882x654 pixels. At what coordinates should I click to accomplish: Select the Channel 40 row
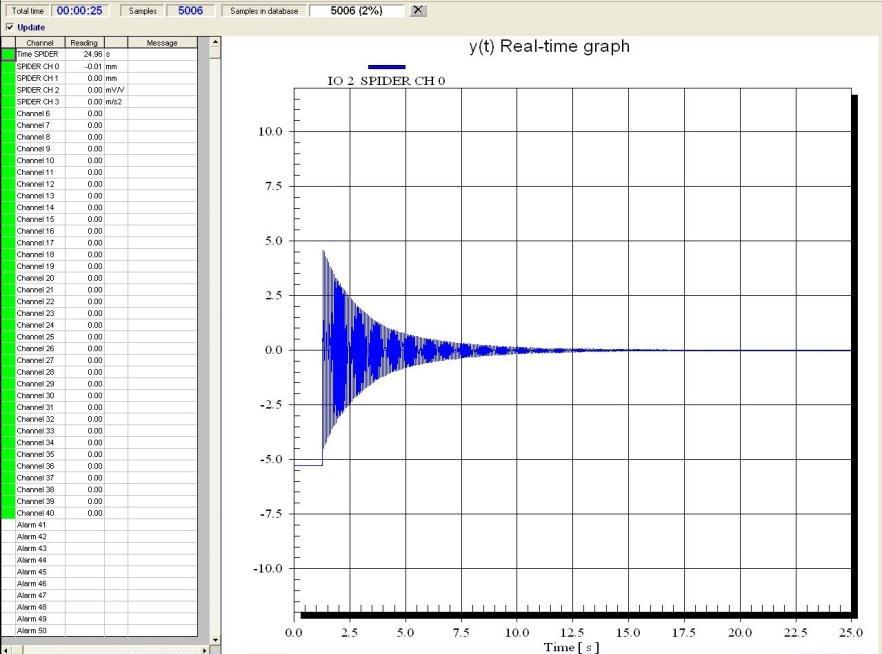(x=99, y=513)
